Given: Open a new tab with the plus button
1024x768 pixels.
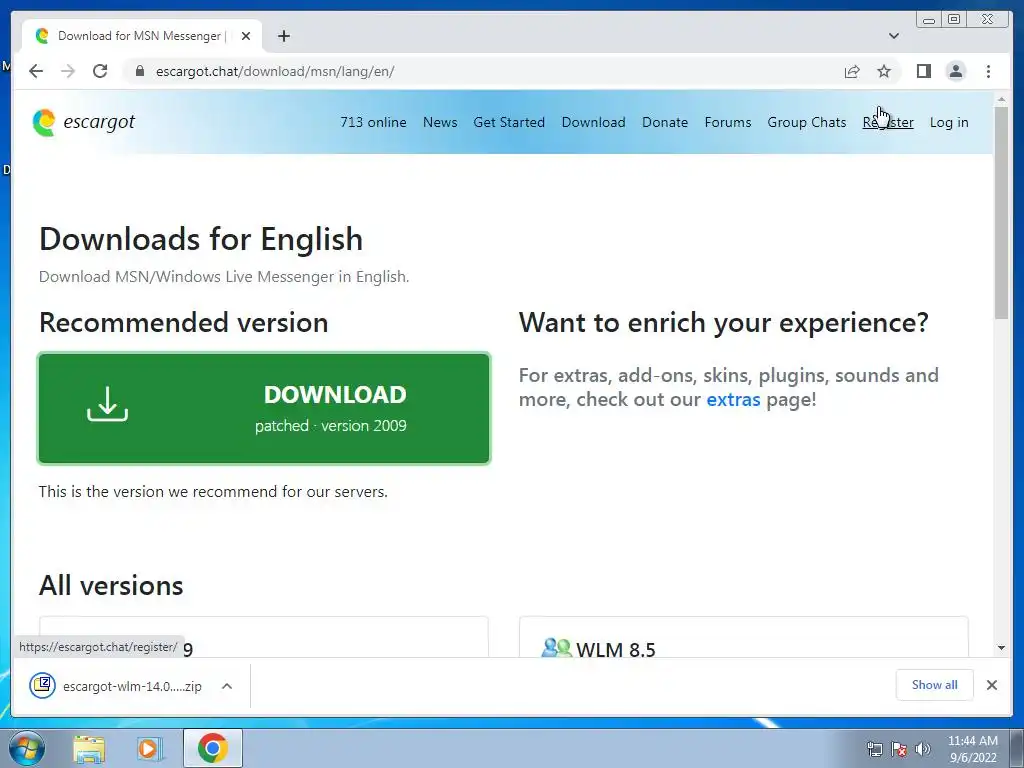Looking at the screenshot, I should click(x=283, y=36).
